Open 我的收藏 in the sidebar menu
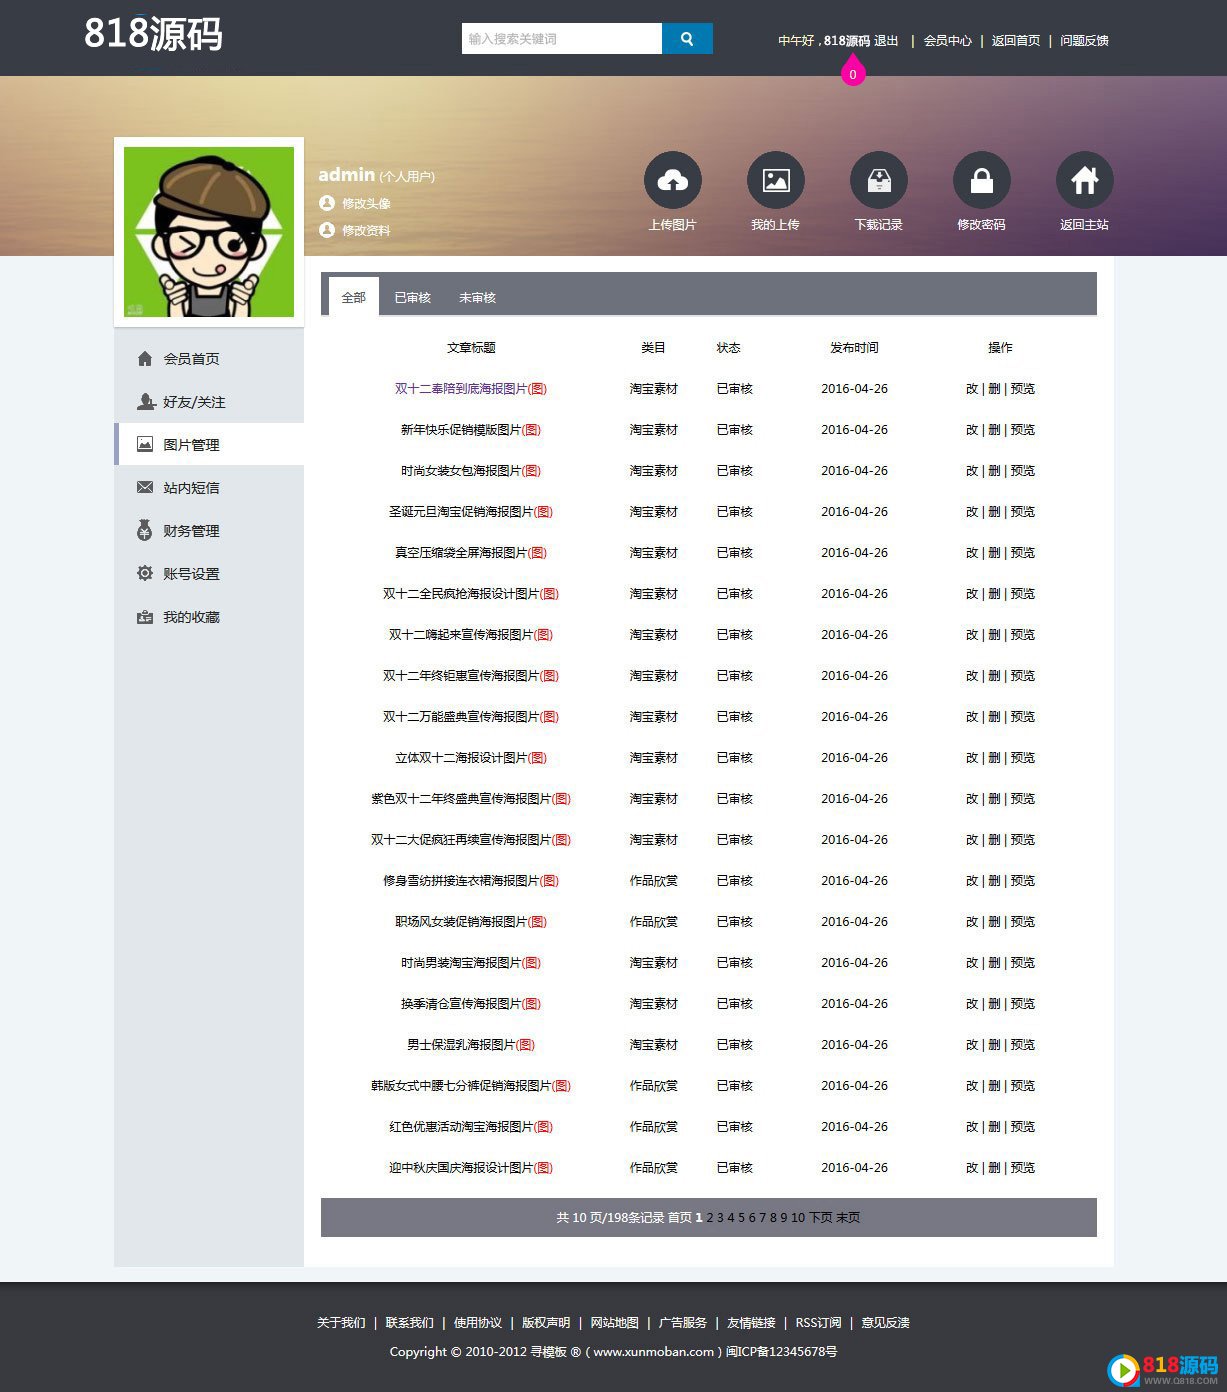Image resolution: width=1227 pixels, height=1392 pixels. point(191,617)
